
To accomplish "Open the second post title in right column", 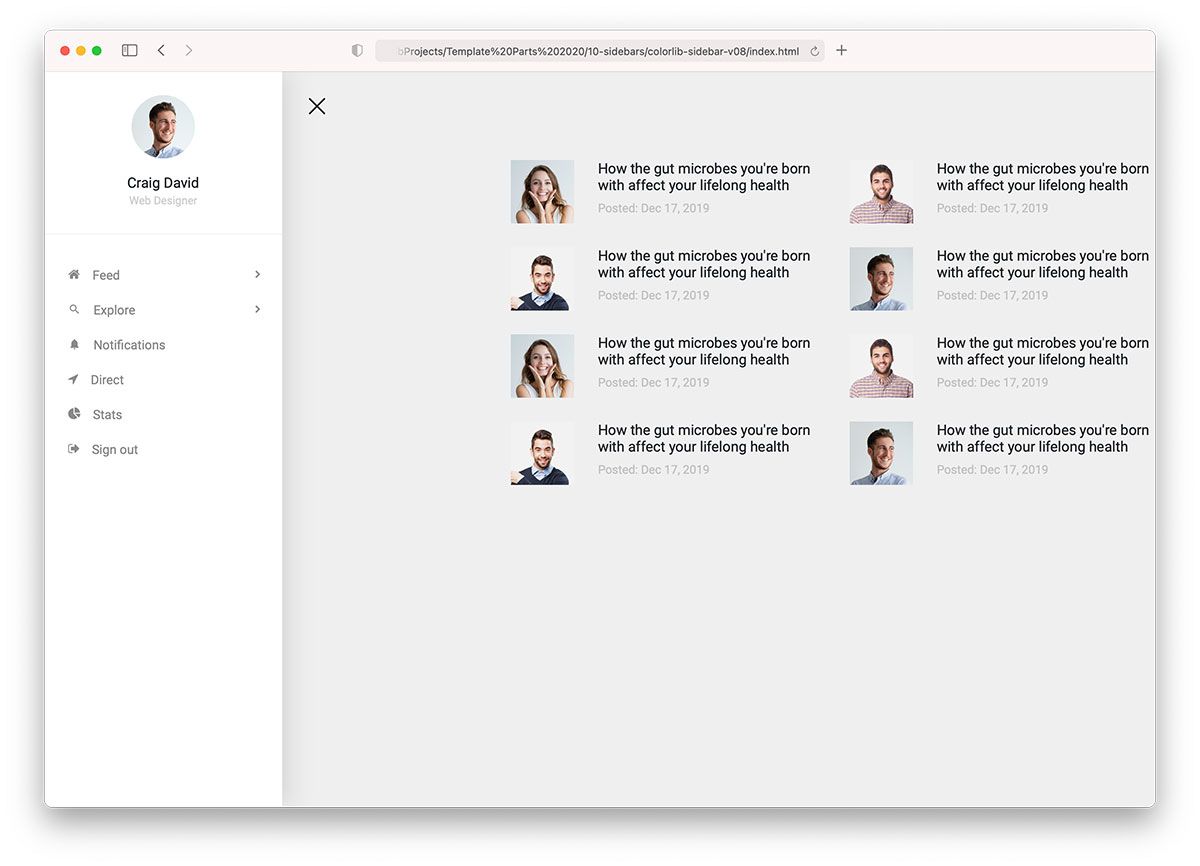I will (1043, 264).
